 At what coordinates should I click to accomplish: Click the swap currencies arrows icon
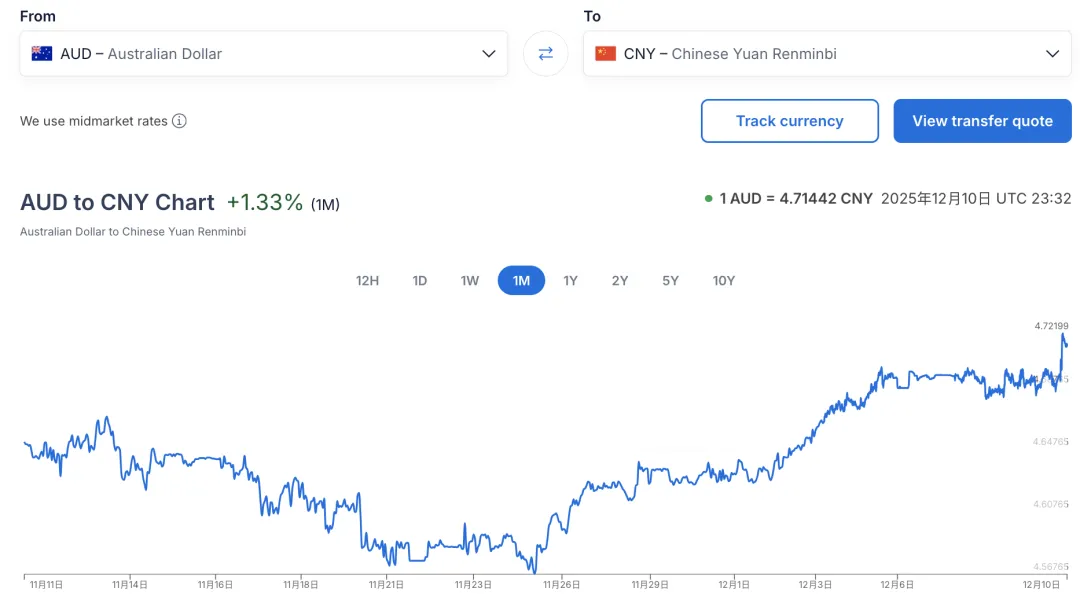tap(545, 54)
